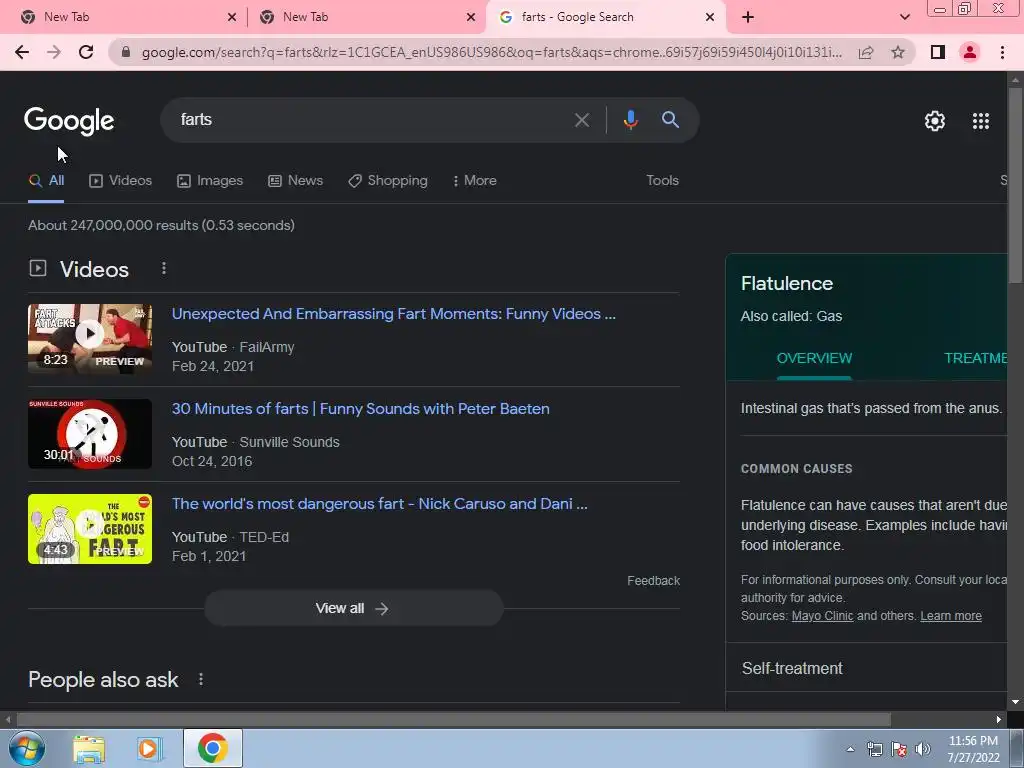This screenshot has width=1024, height=768.
Task: Open the taskbar clock showing 11:56 PM
Action: pyautogui.click(x=973, y=749)
